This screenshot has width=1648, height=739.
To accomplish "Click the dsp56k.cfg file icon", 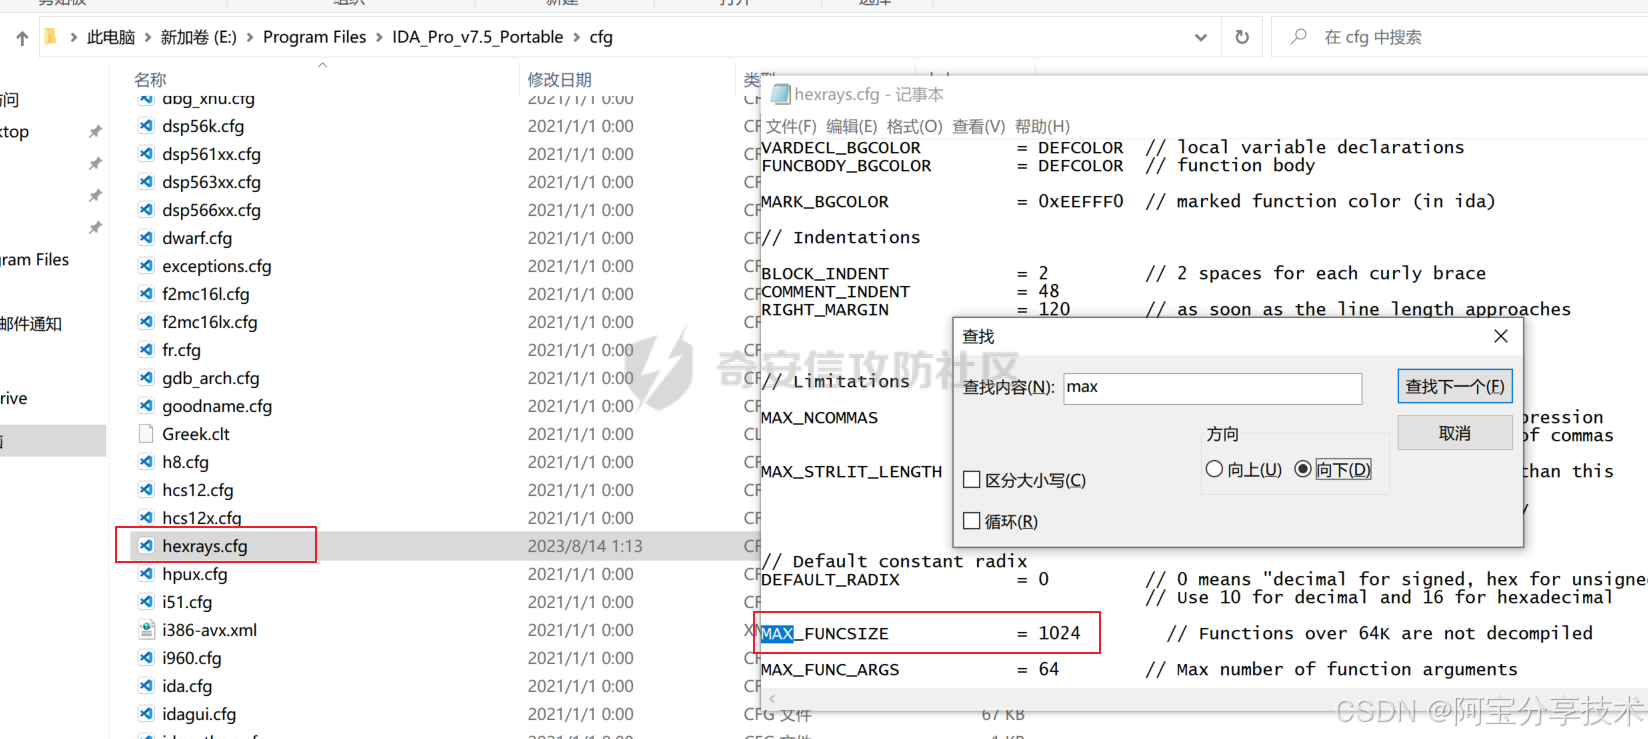I will (x=146, y=126).
